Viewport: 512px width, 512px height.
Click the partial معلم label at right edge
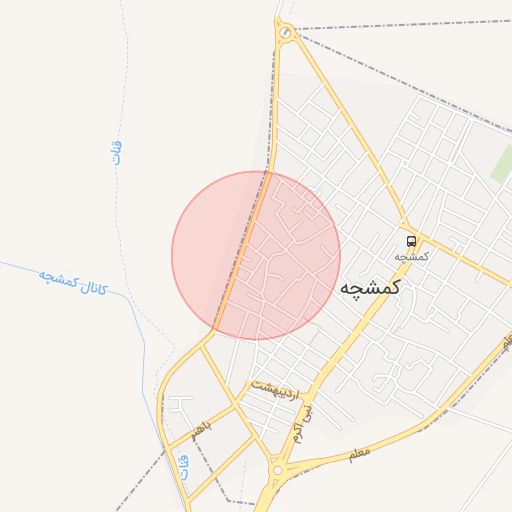tap(507, 343)
